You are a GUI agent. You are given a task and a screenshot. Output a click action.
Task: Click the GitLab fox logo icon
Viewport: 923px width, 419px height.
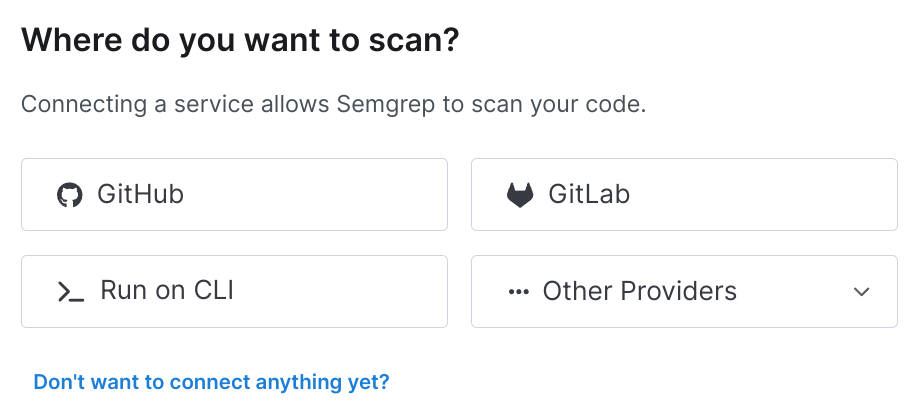click(520, 195)
